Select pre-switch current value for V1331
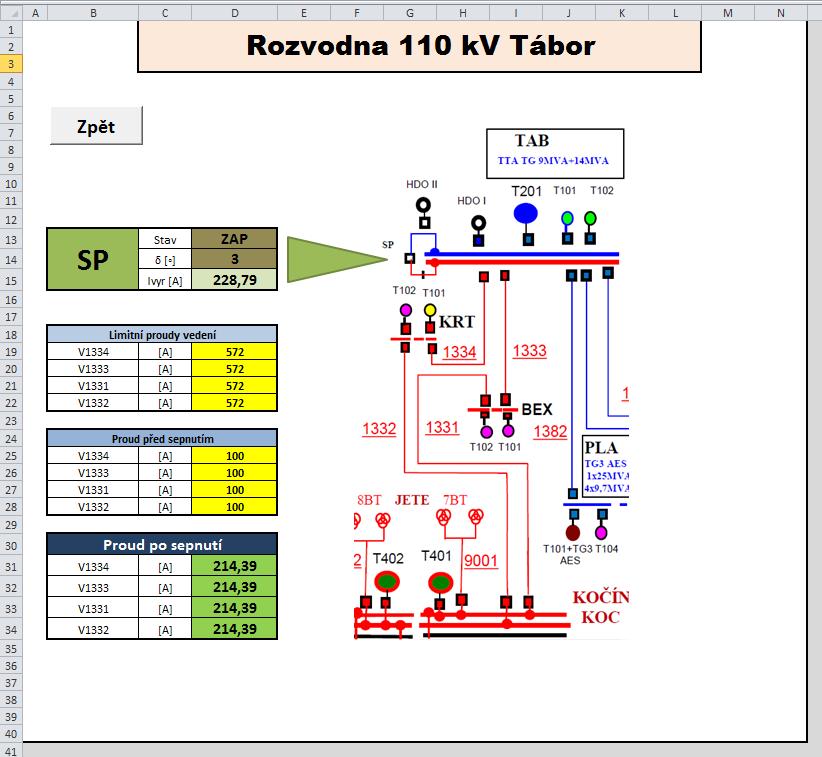822x757 pixels. [234, 490]
